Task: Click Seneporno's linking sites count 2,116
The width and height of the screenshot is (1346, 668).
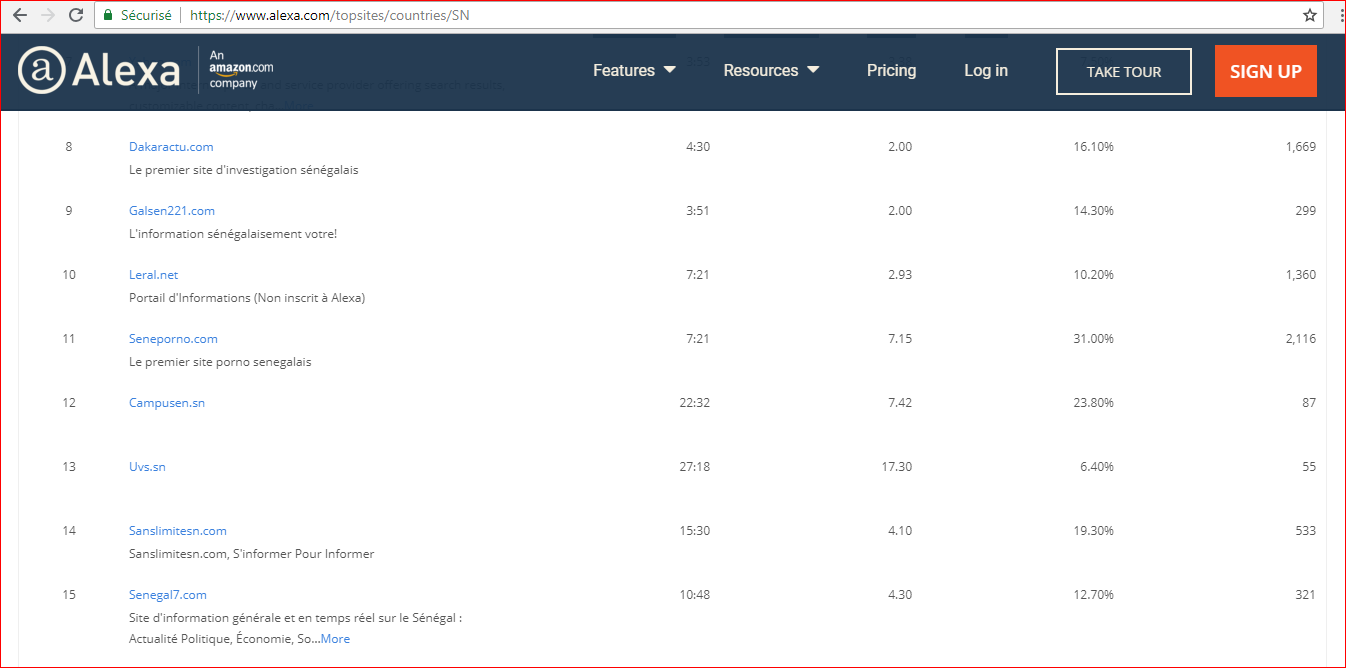Action: pos(1301,339)
